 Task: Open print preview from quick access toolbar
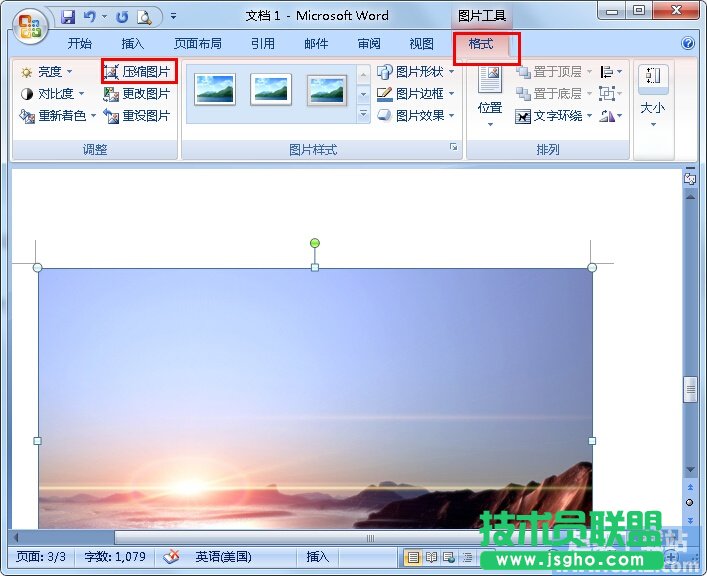(x=144, y=17)
